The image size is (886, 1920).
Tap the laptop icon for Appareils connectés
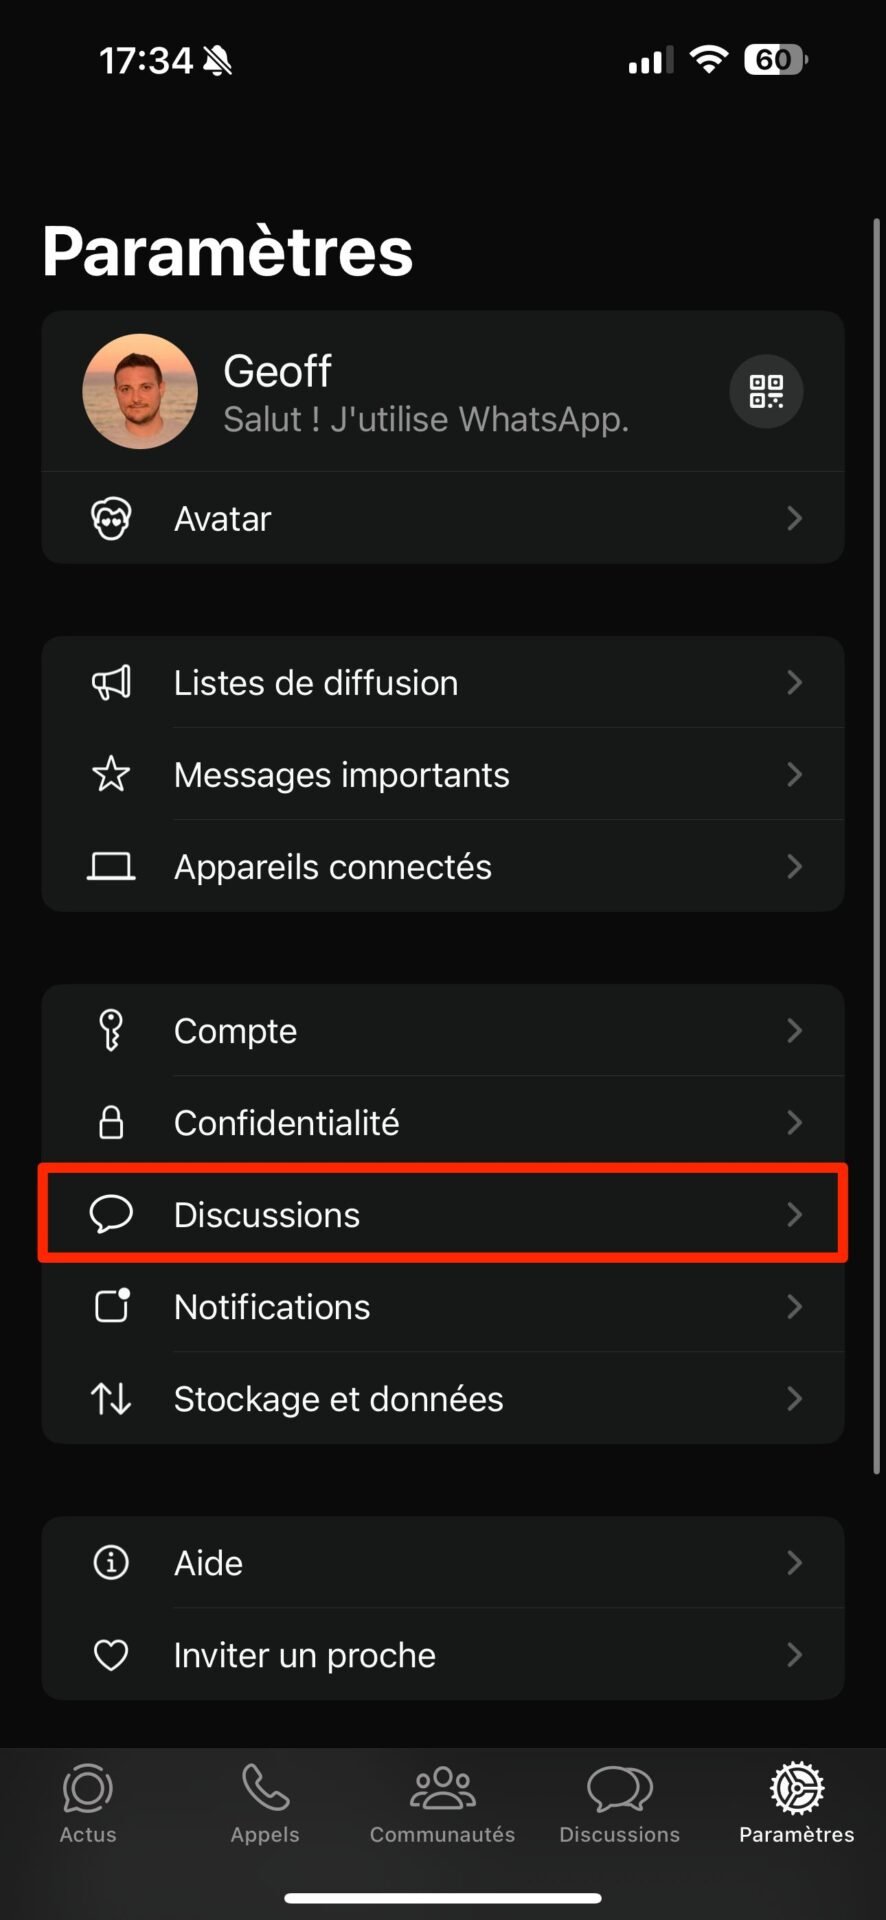click(111, 866)
